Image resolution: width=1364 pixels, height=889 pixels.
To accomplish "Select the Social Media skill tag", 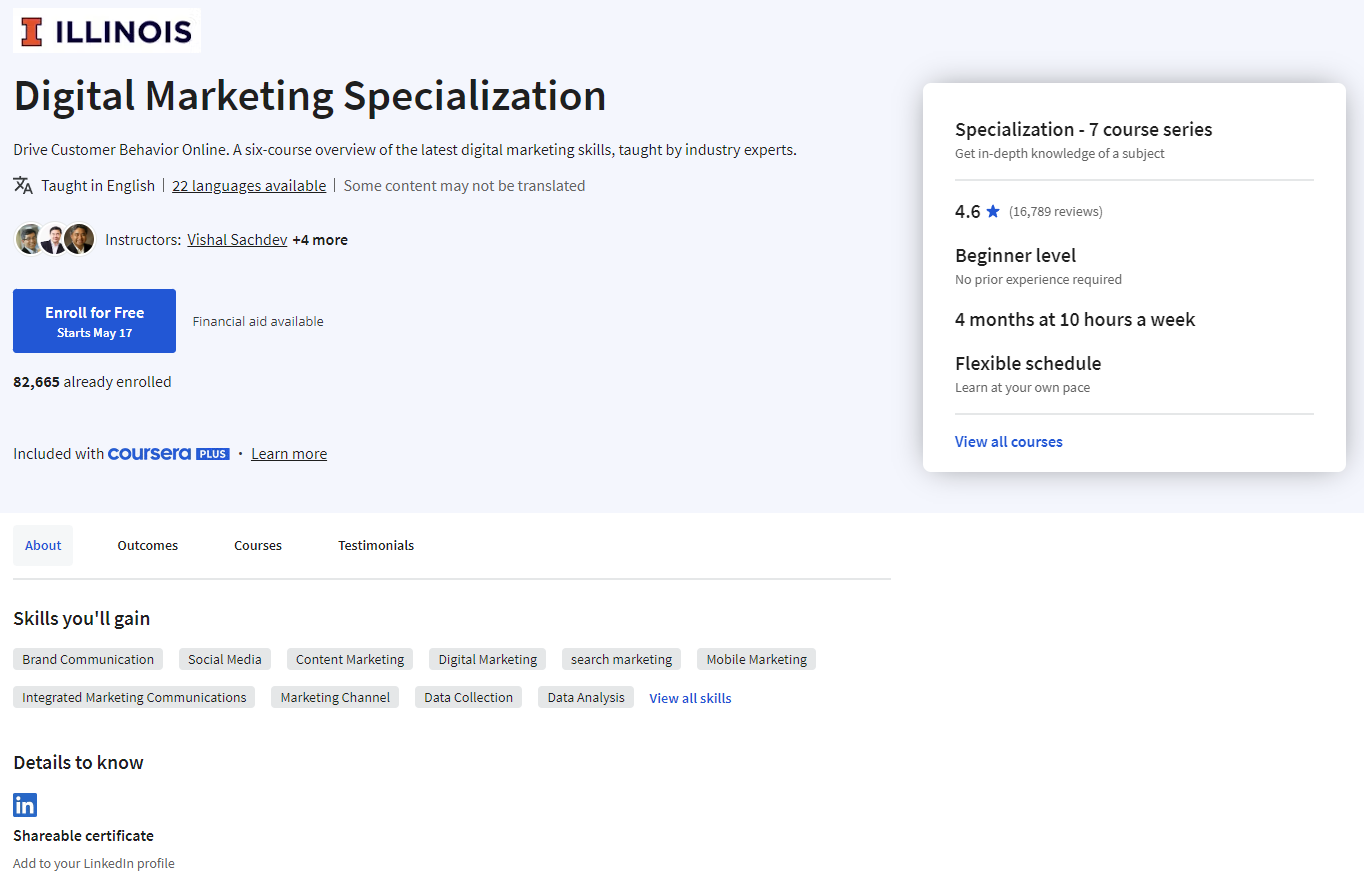I will point(224,659).
